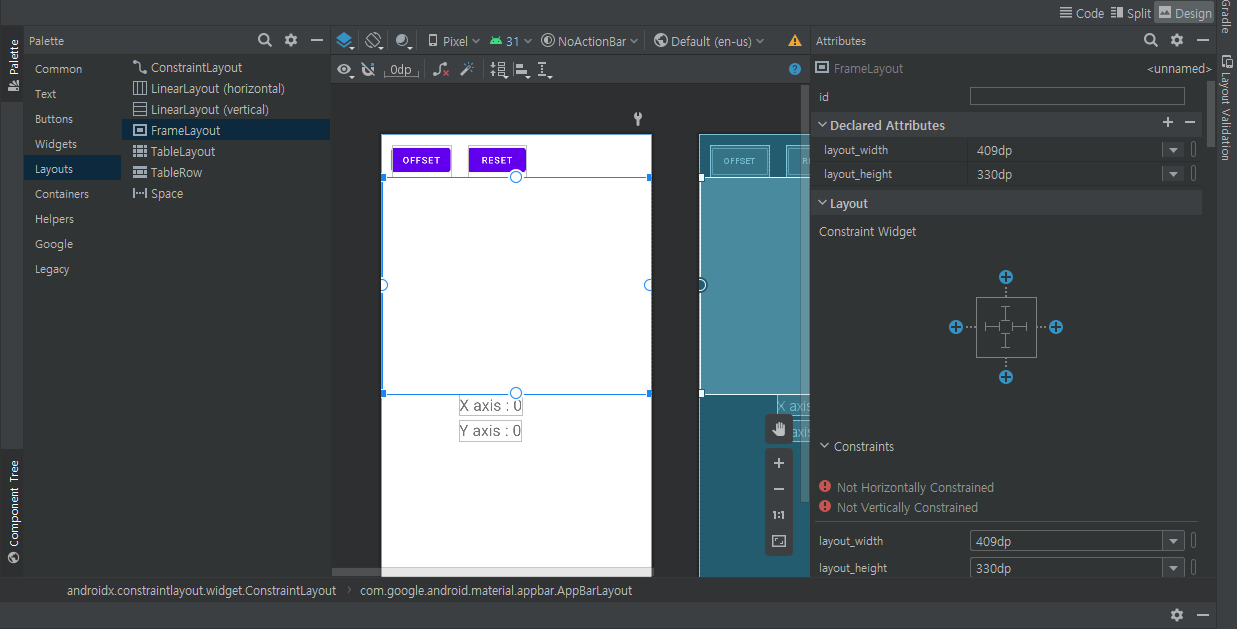Image resolution: width=1237 pixels, height=629 pixels.
Task: Open the NoActionBar theme dropdown
Action: [591, 41]
